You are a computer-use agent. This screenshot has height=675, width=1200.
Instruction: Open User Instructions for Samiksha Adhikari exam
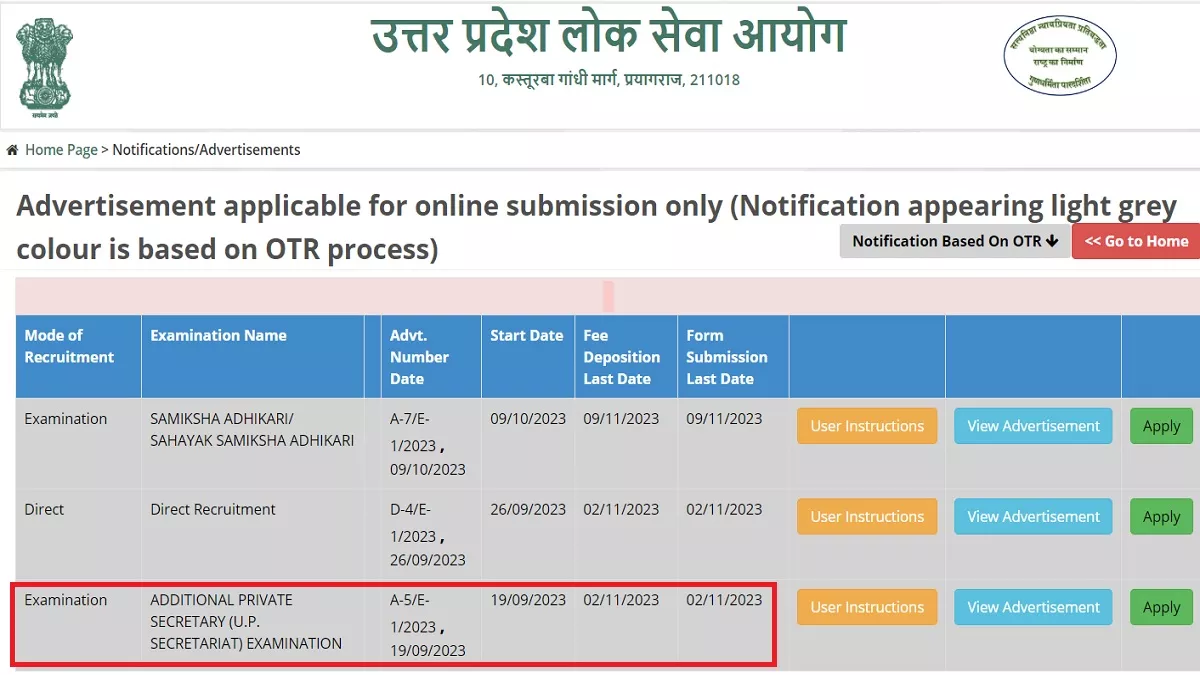(x=866, y=426)
